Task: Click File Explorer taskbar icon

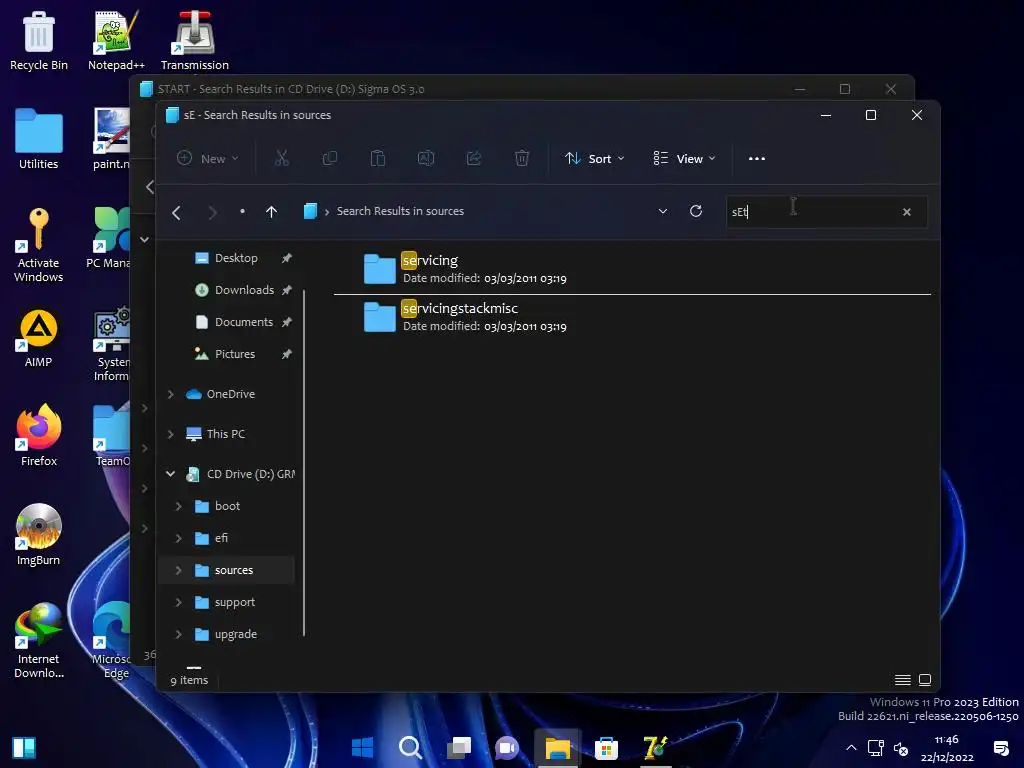Action: pos(557,747)
